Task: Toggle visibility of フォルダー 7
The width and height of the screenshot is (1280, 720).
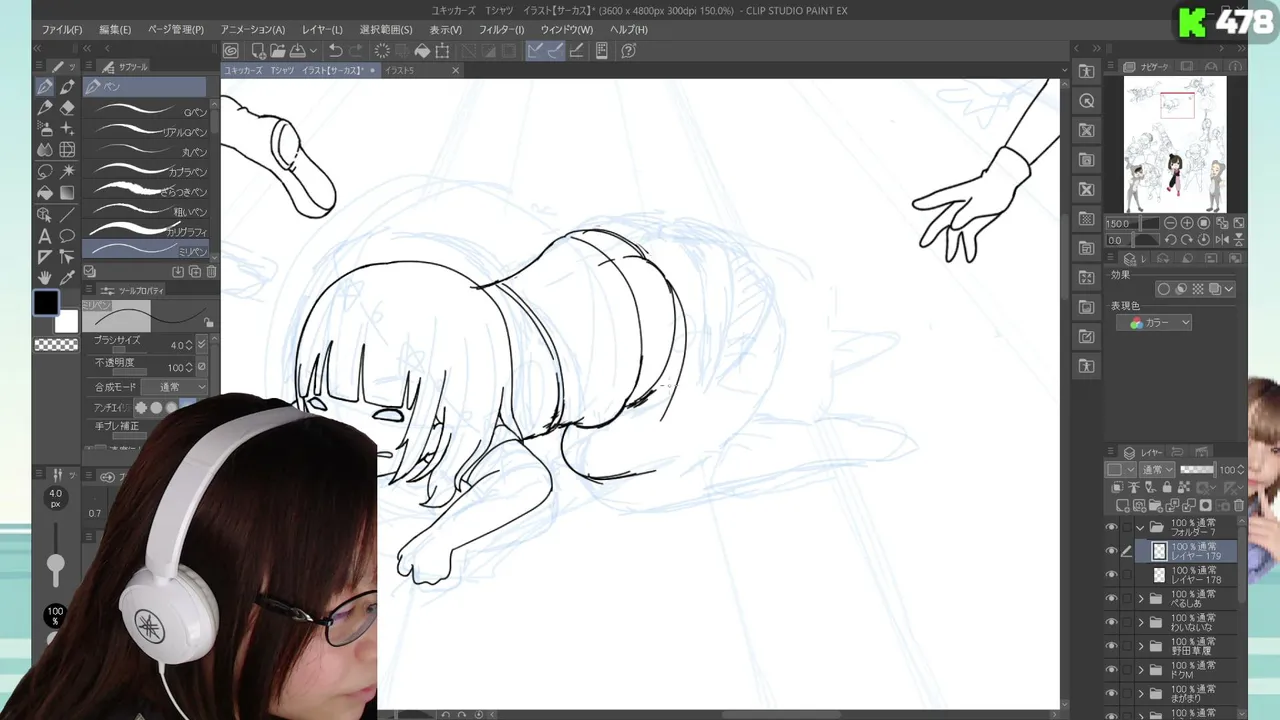Action: 1111,527
